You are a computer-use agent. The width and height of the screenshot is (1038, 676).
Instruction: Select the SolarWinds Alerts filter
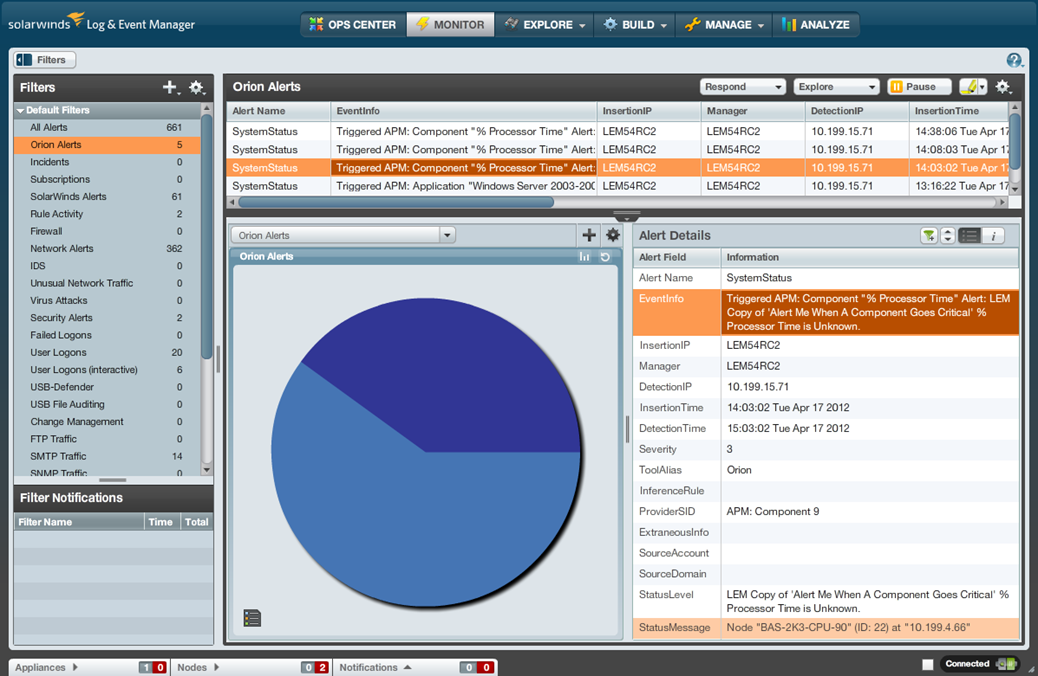107,197
